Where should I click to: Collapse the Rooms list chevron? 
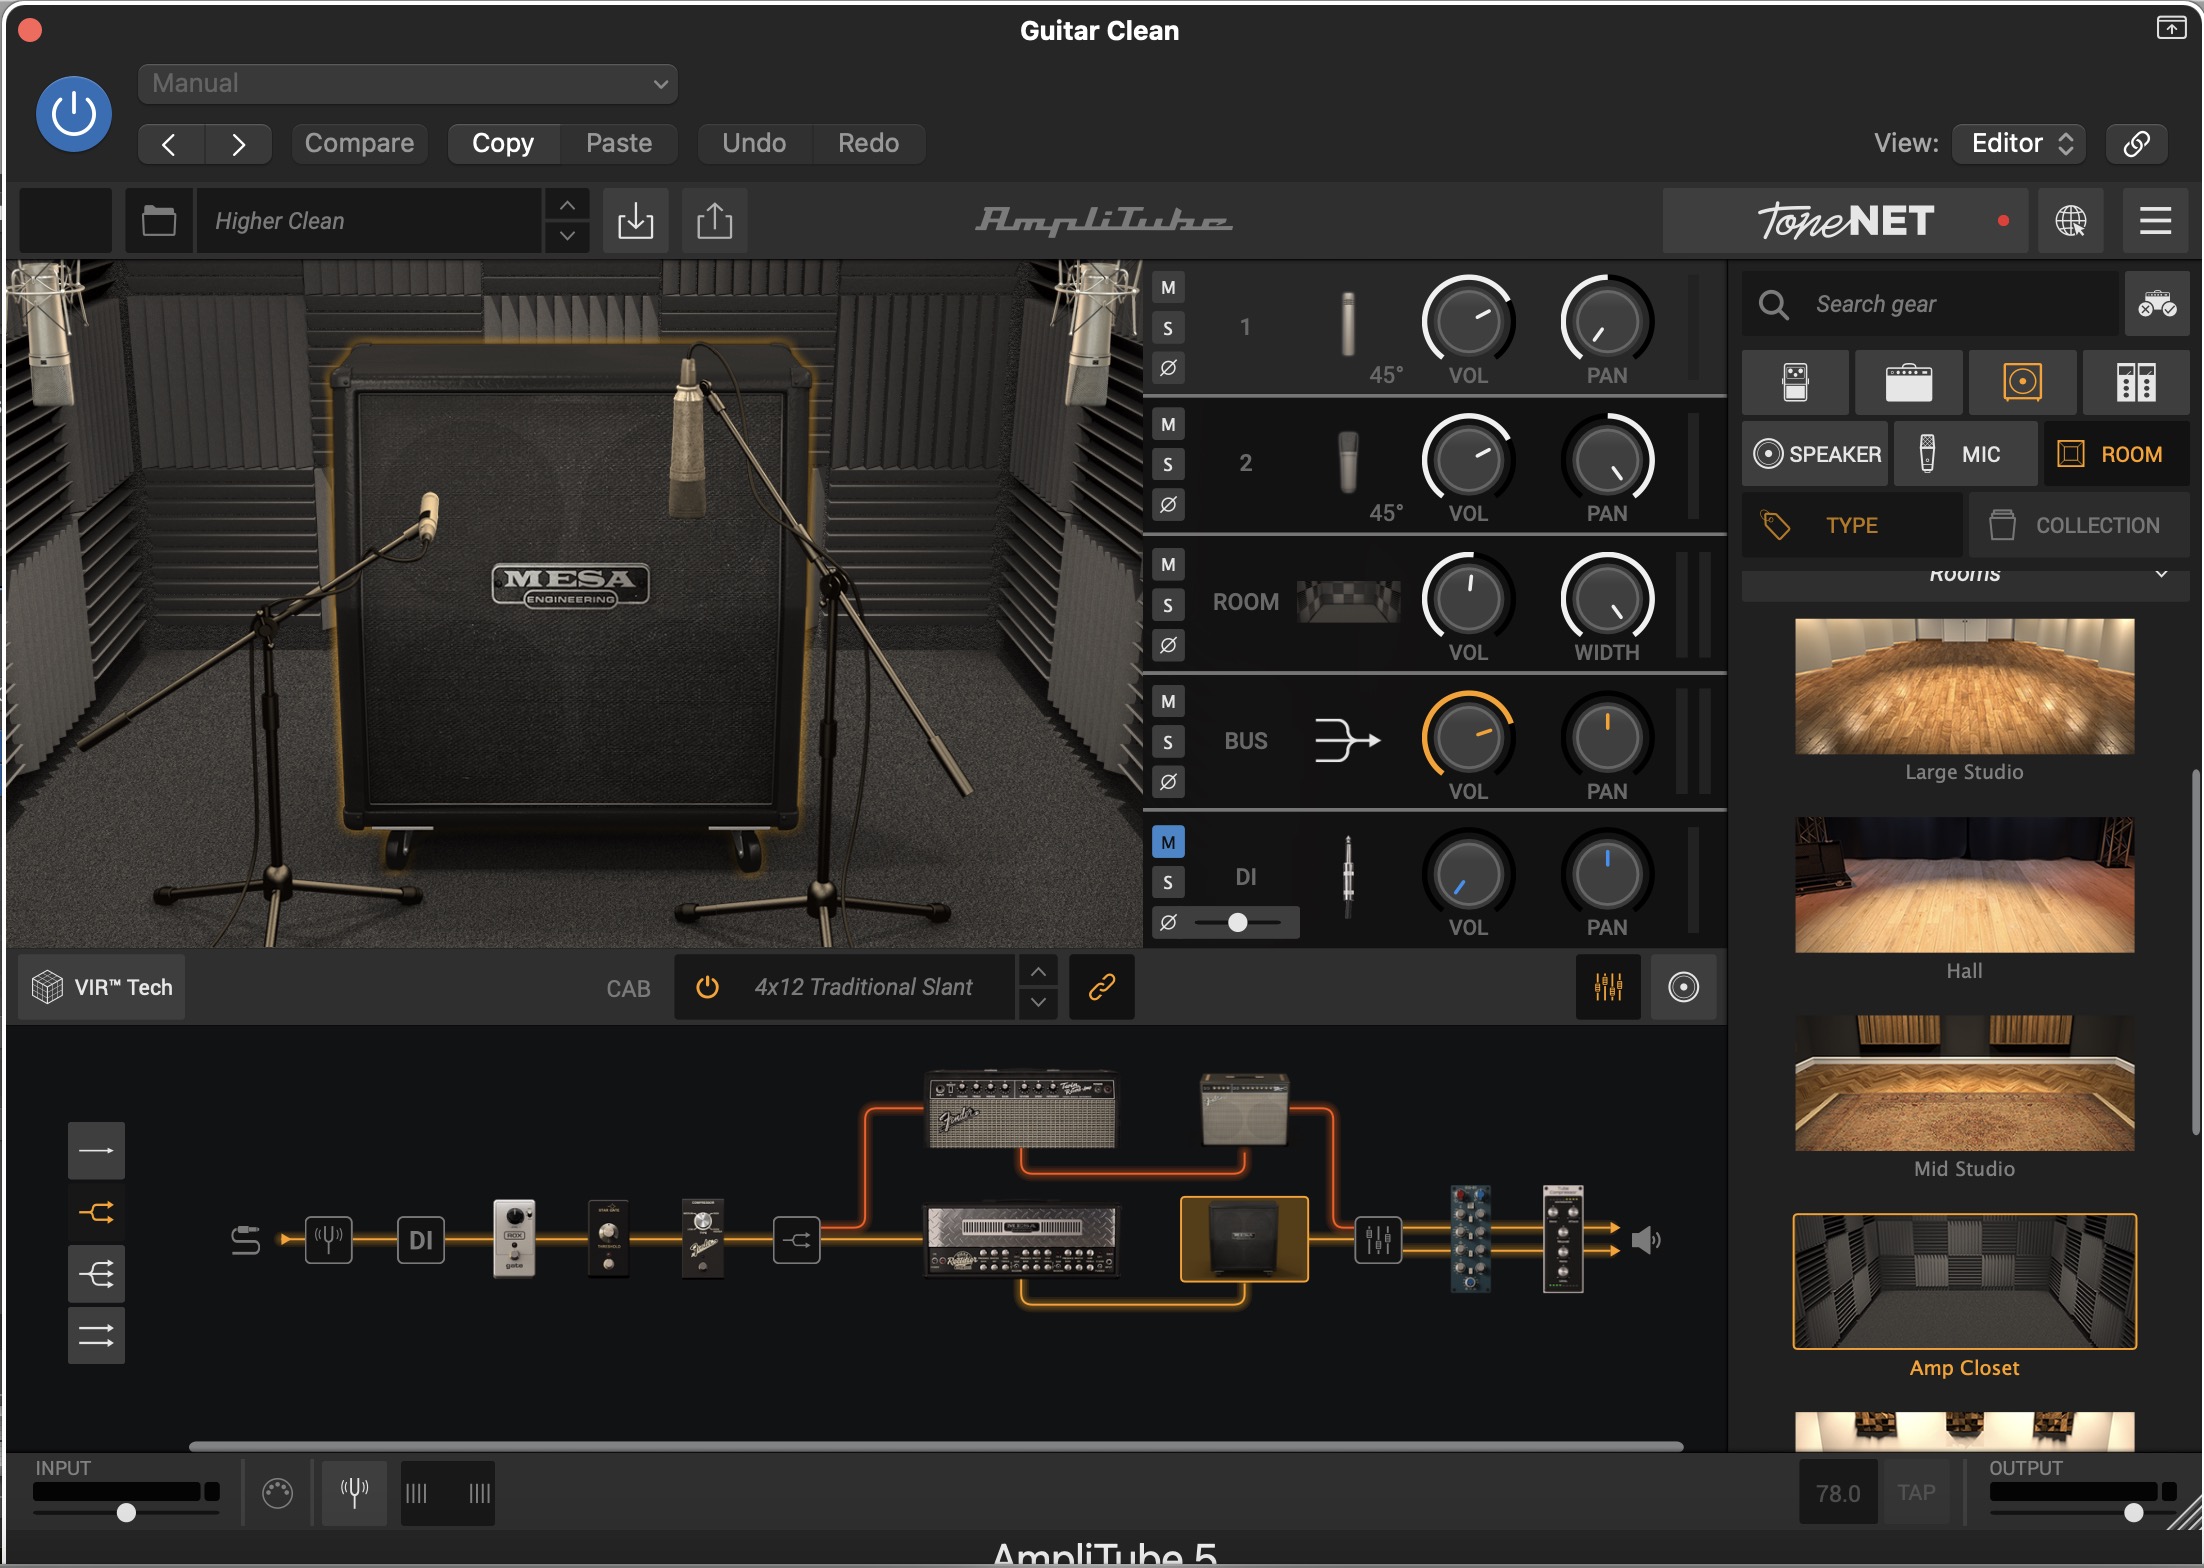pyautogui.click(x=2161, y=574)
